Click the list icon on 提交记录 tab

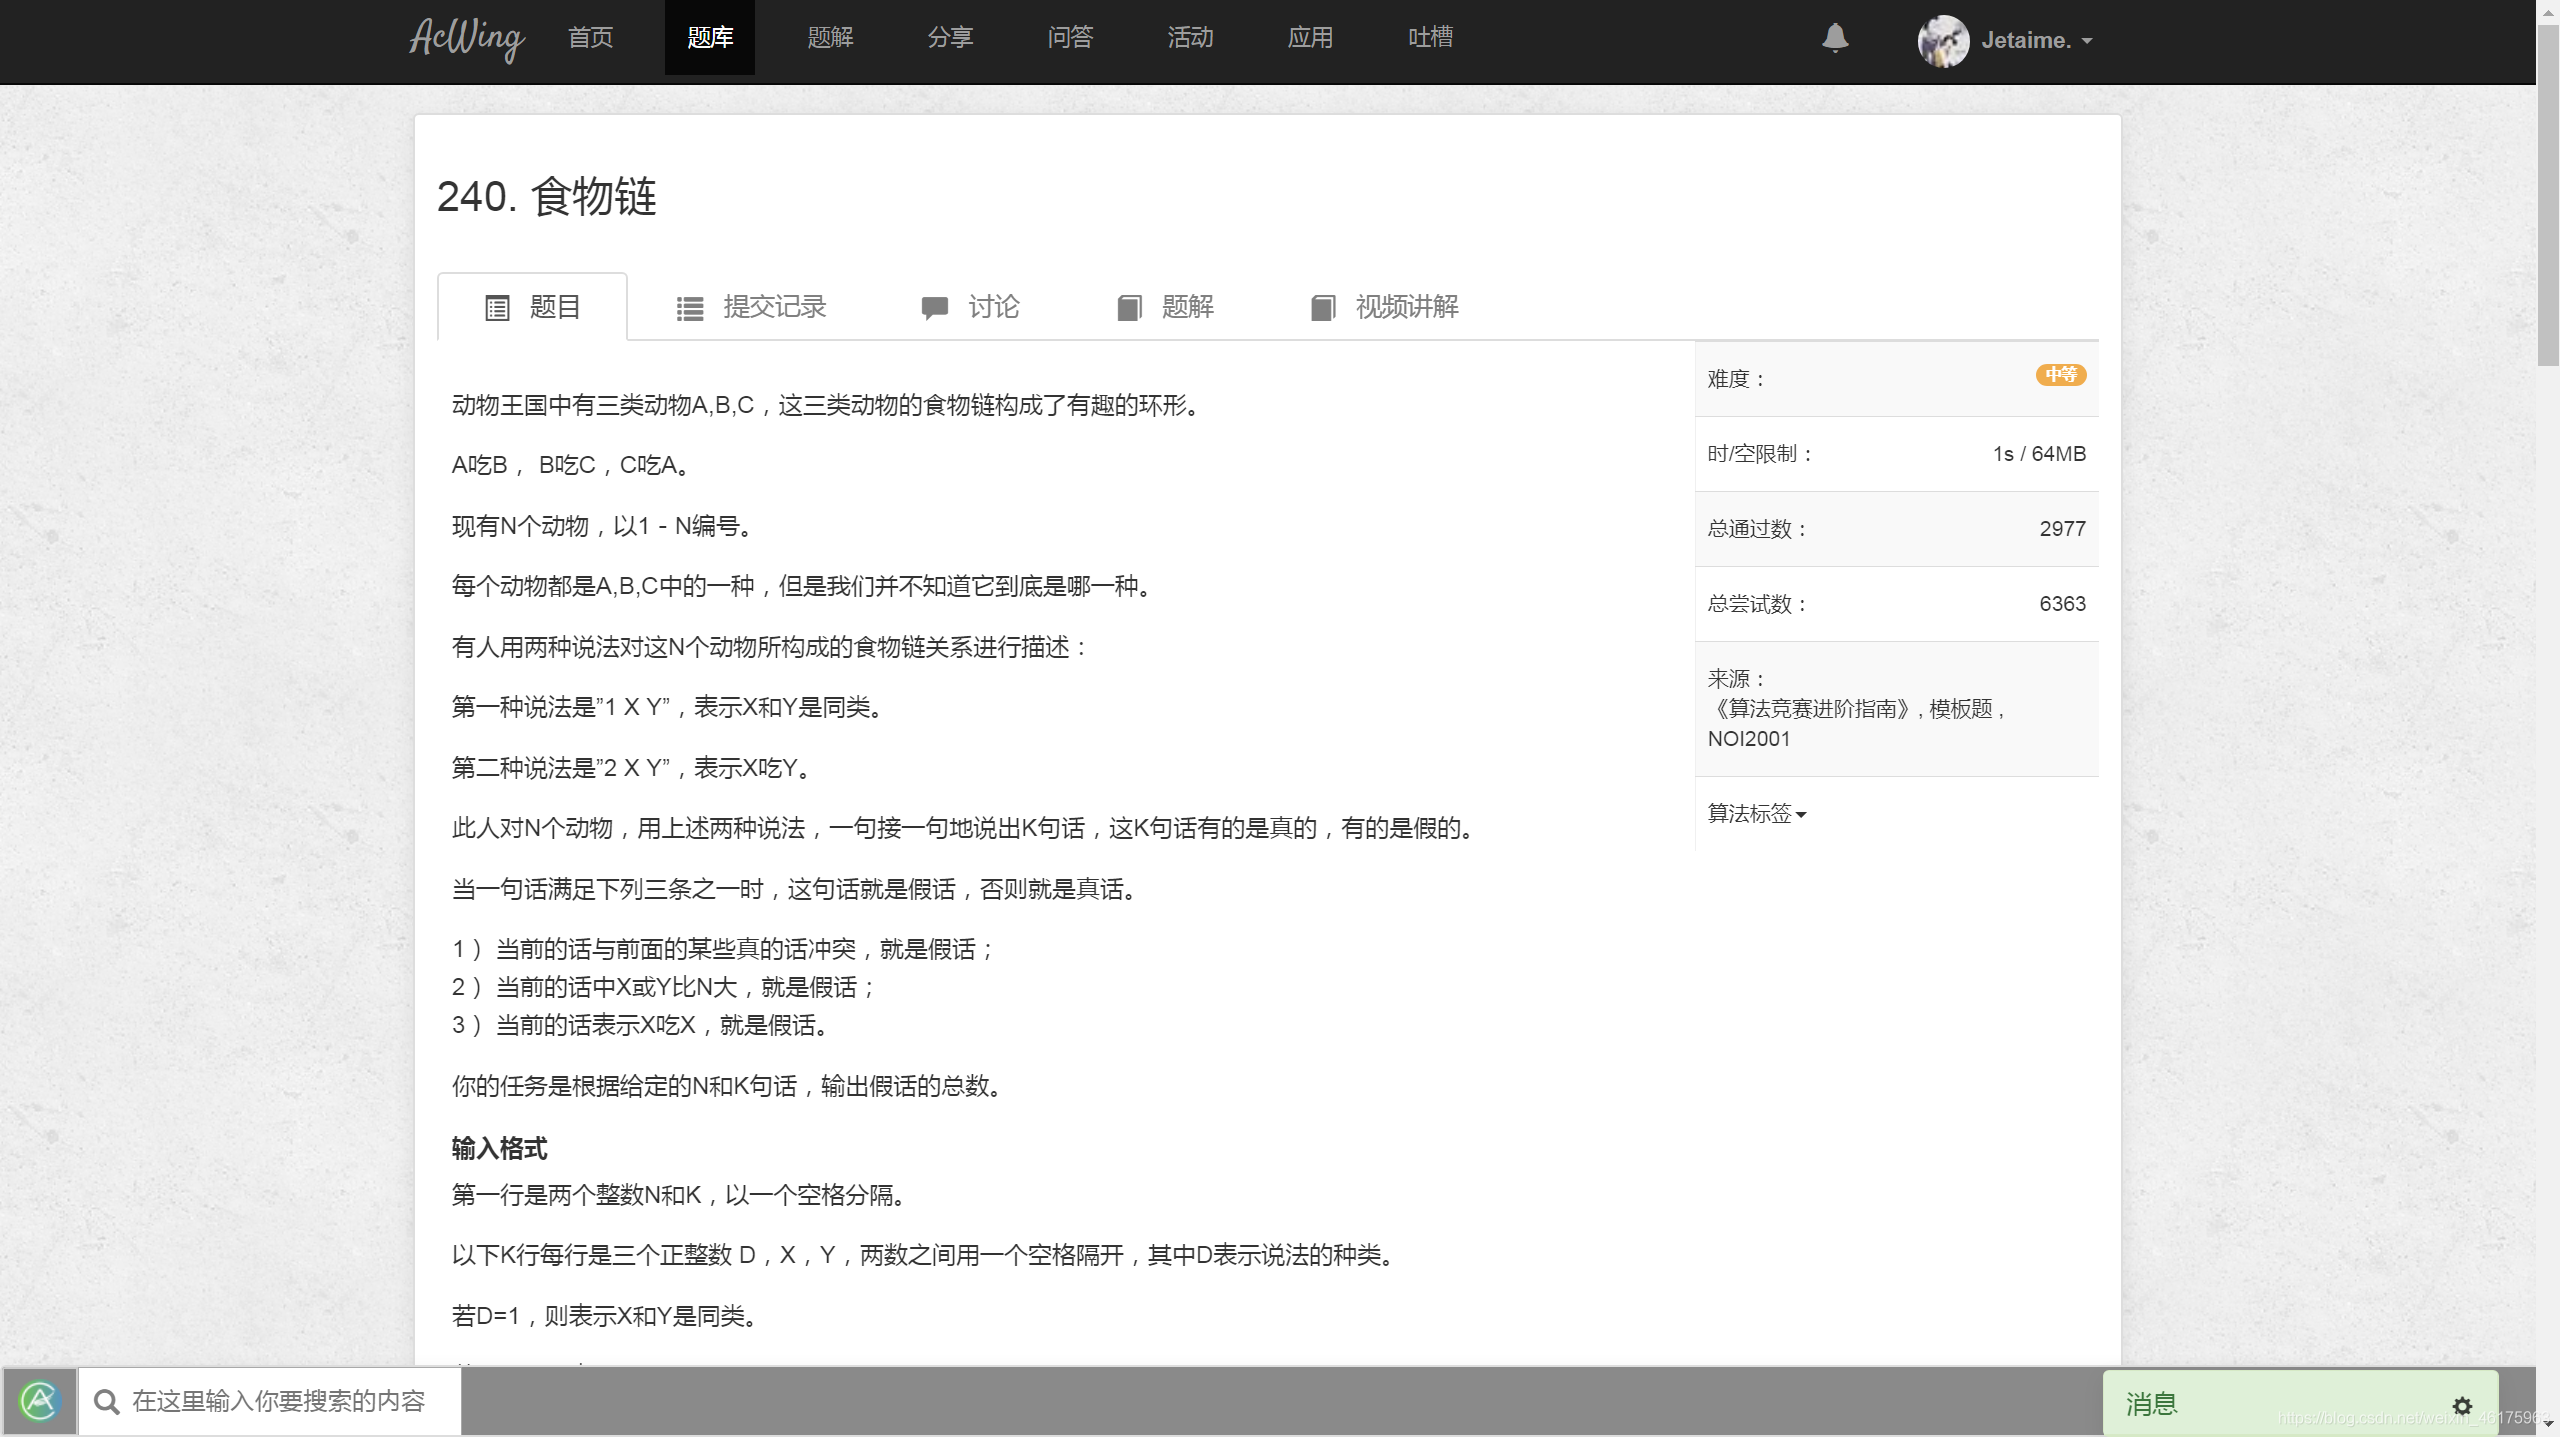click(690, 308)
